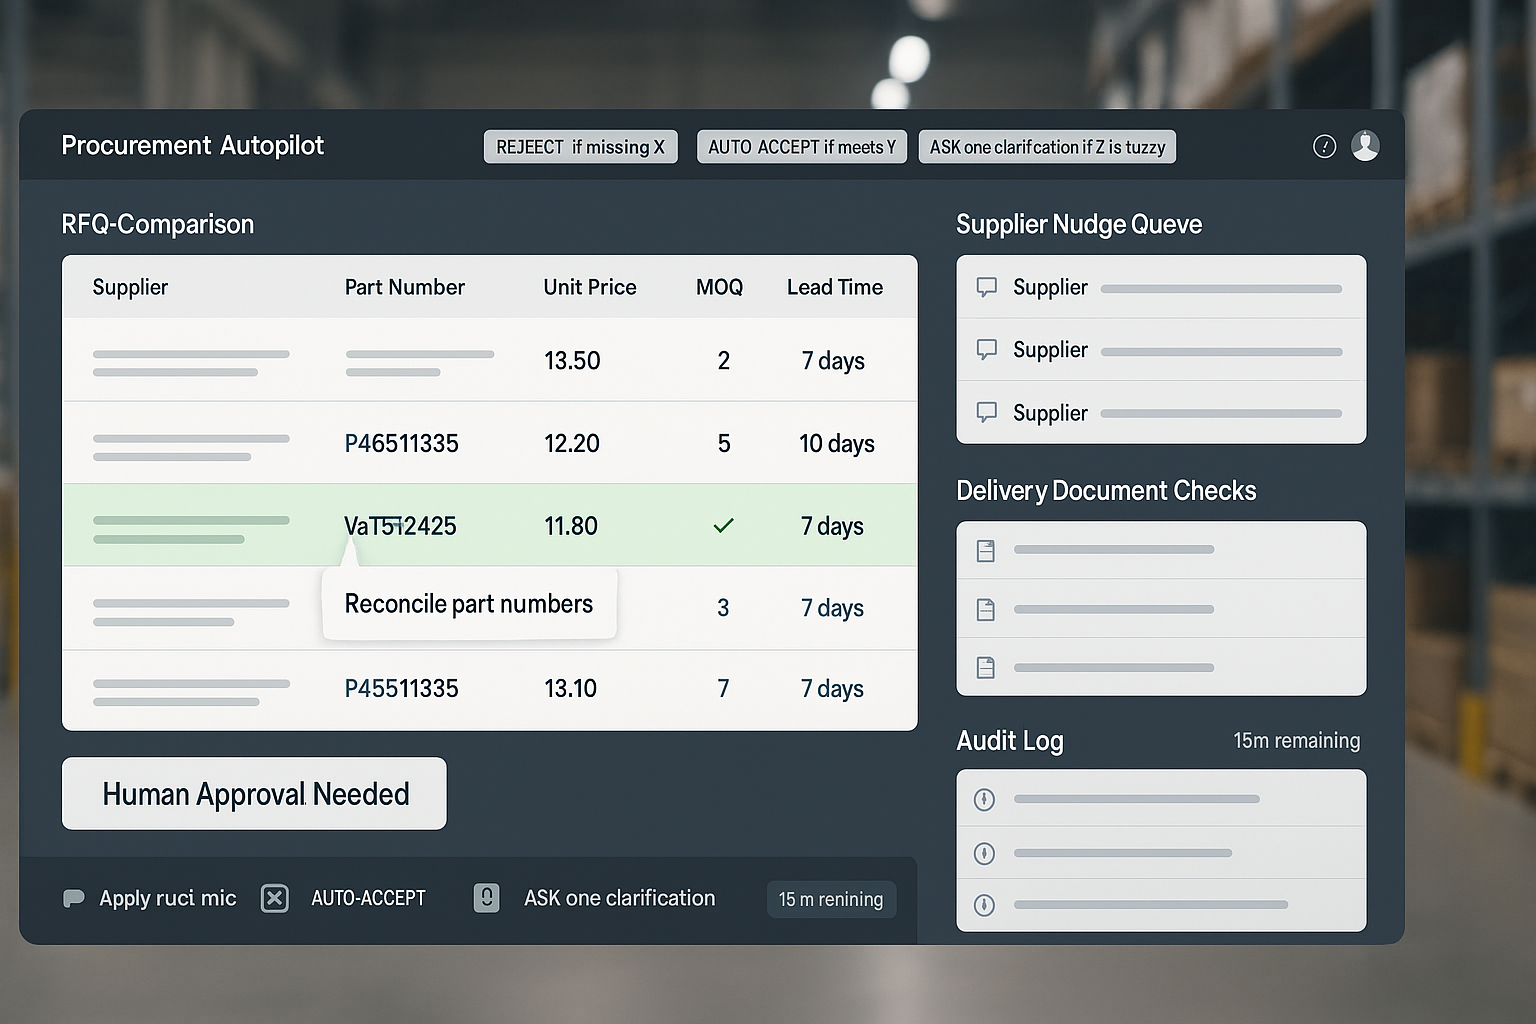Click the Apply rule chat icon
The height and width of the screenshot is (1024, 1536).
[74, 898]
